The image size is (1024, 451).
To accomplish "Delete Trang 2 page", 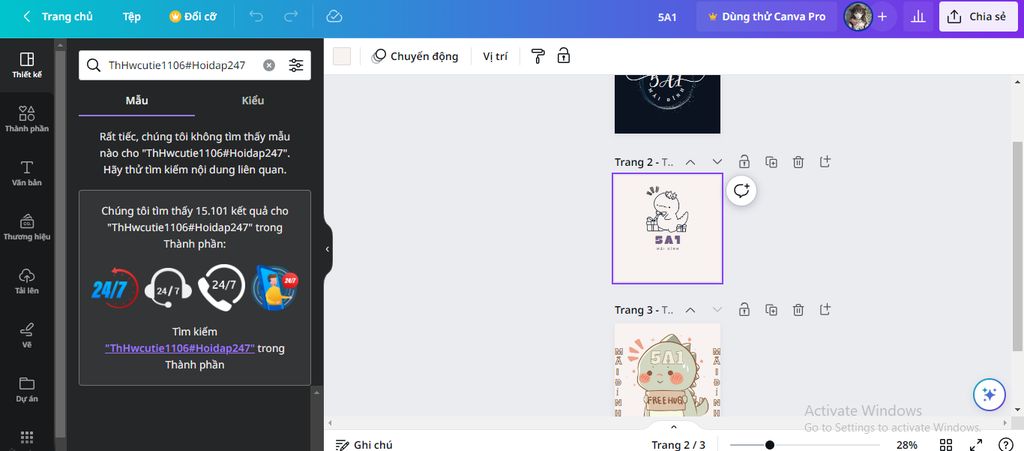I will coord(798,162).
